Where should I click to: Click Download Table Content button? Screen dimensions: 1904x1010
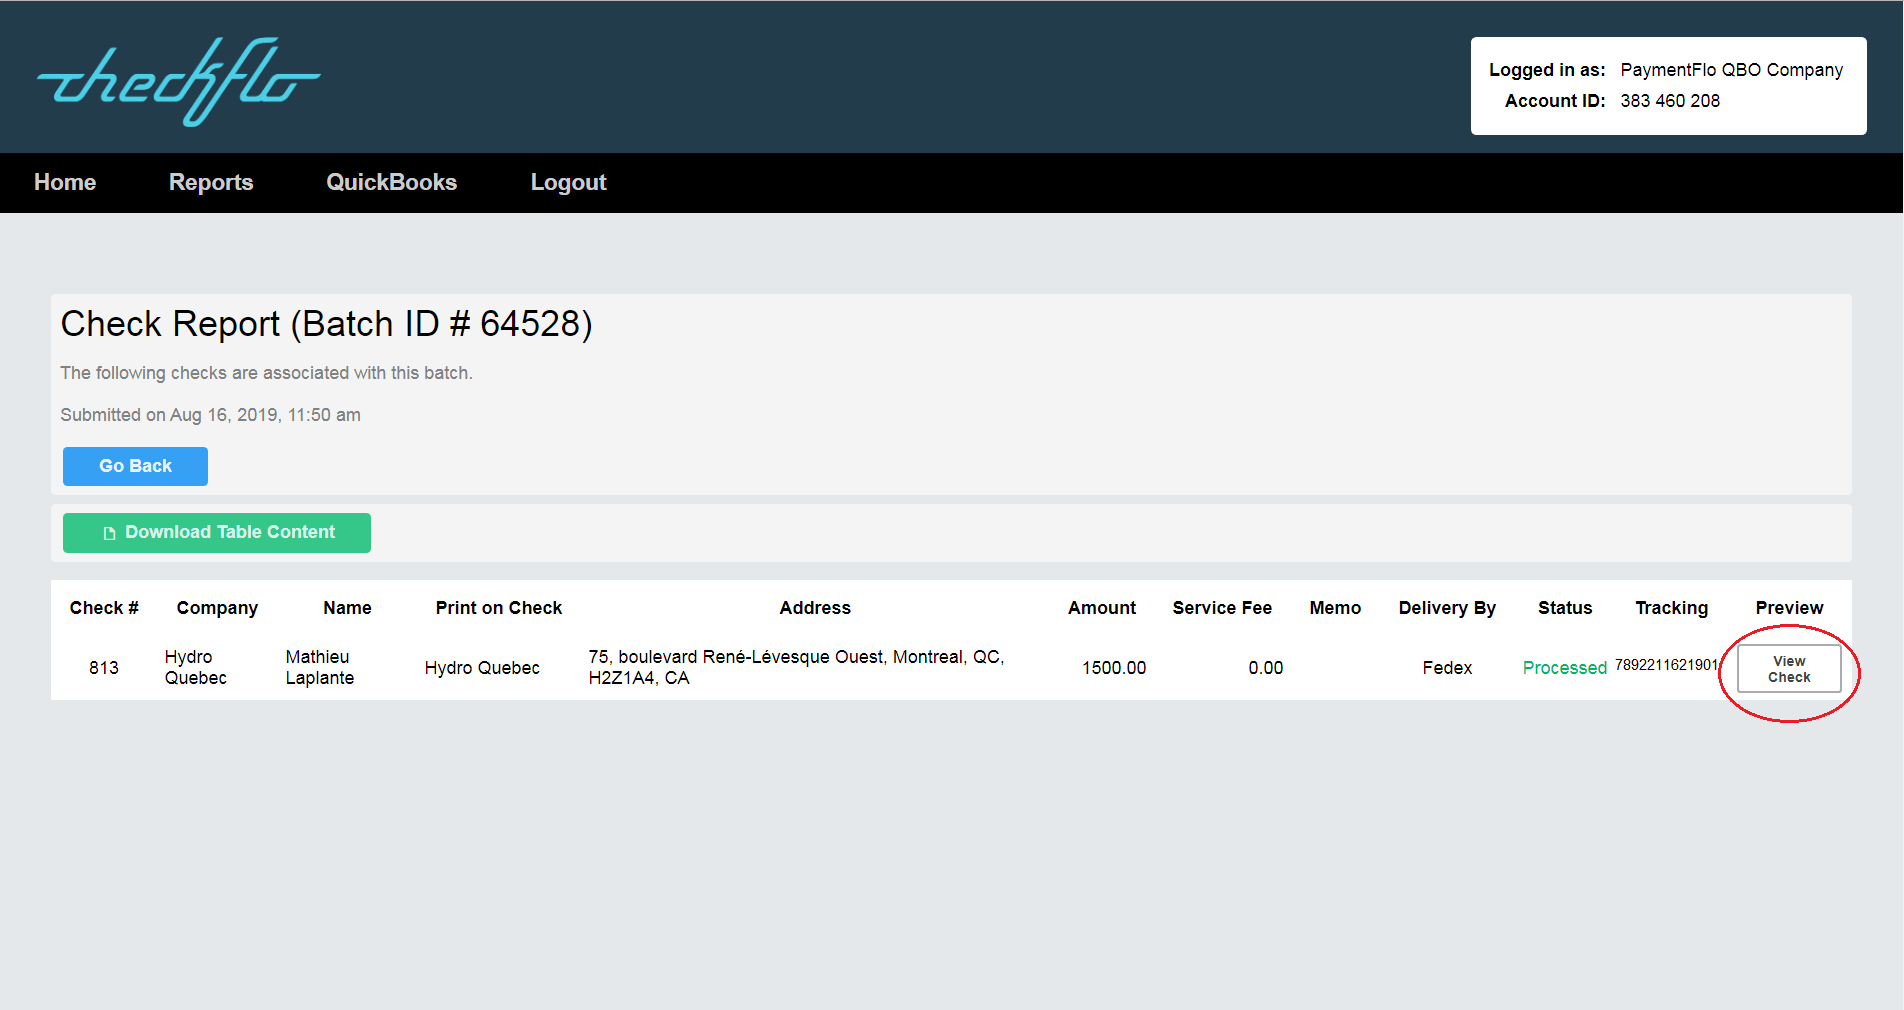coord(217,533)
